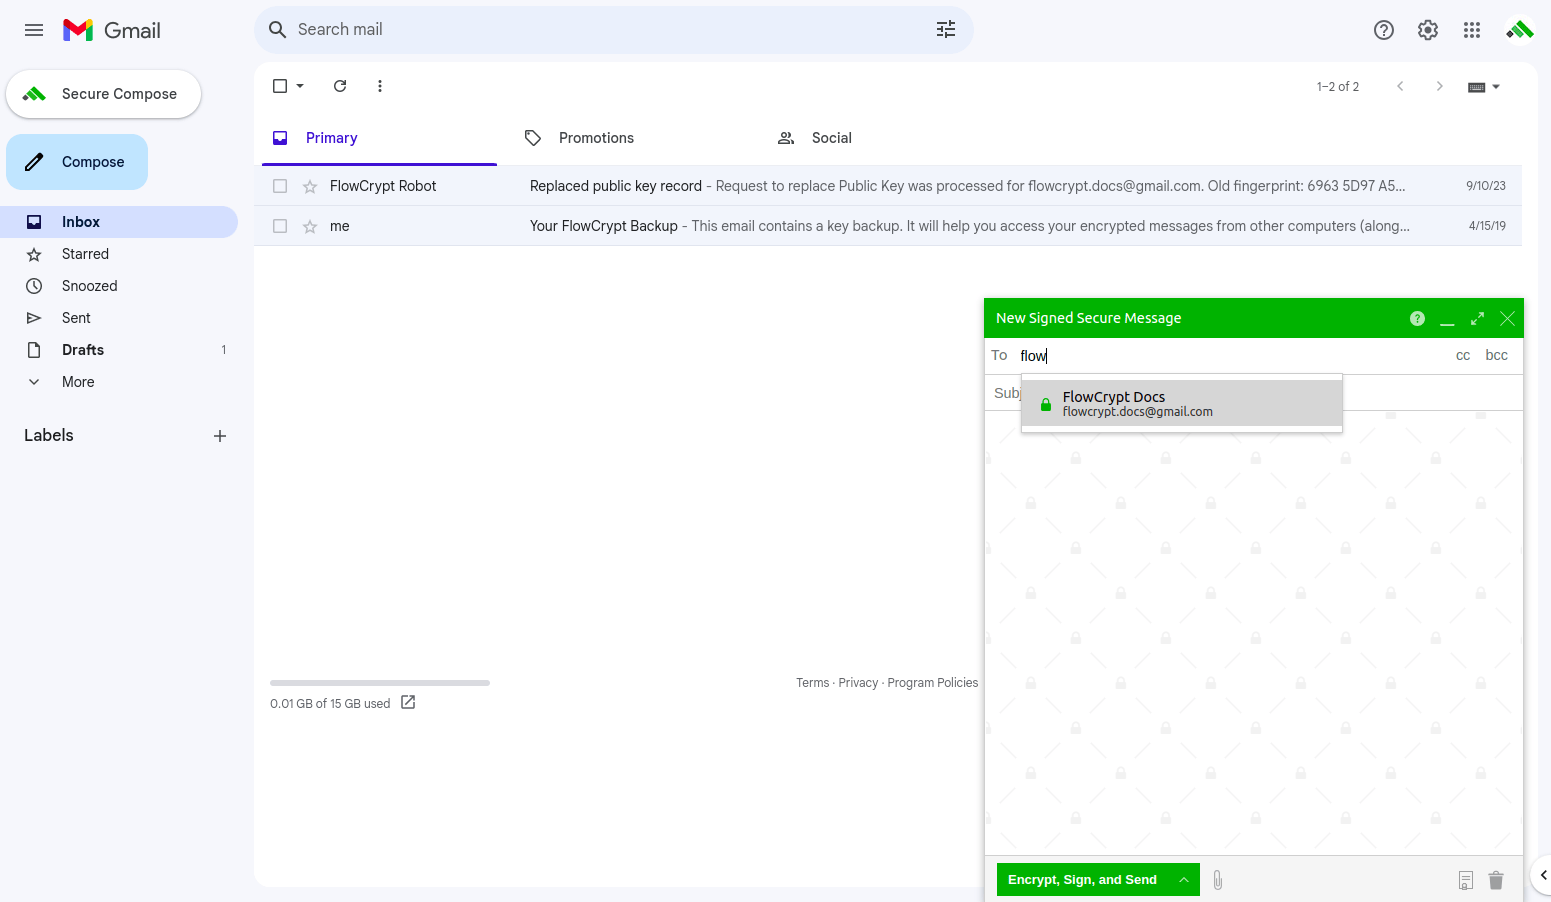
Task: Attach a file with the paperclip icon
Action: click(x=1217, y=880)
